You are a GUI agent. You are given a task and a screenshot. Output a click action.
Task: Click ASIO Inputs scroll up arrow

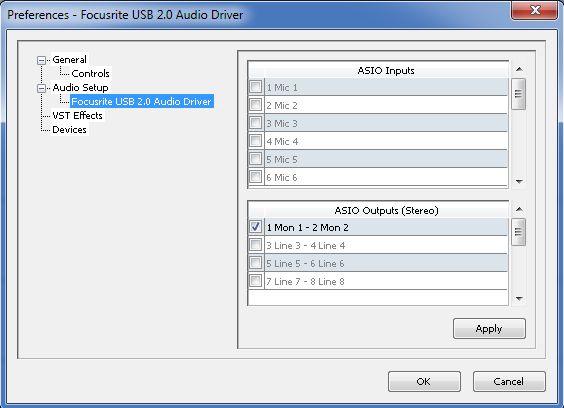pyautogui.click(x=519, y=69)
